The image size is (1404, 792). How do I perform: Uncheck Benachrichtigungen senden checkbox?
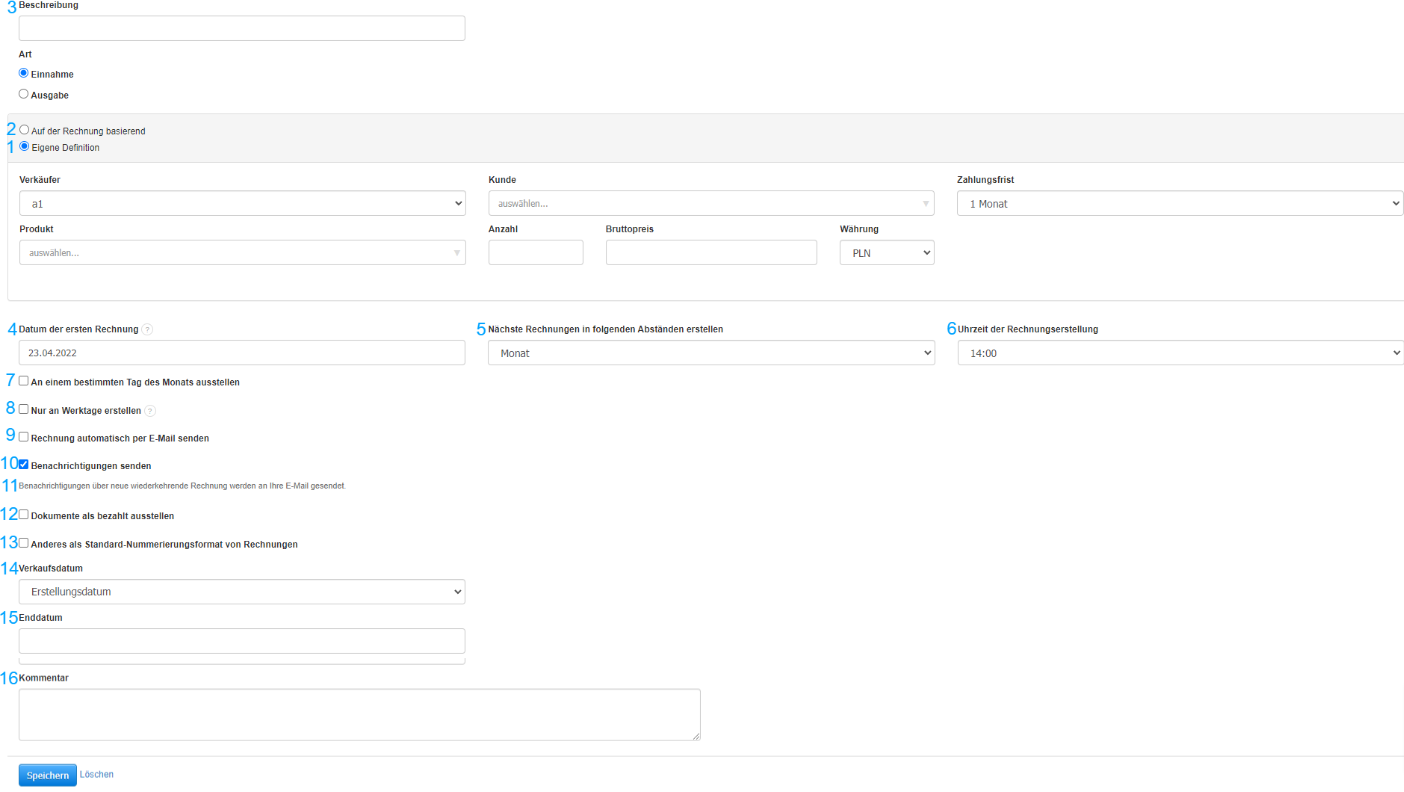24,464
